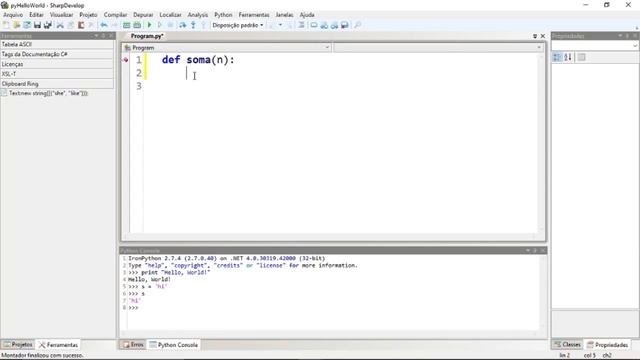Open the Ferramentas panel options dropdown arrow
The image size is (640, 360).
[96, 36]
